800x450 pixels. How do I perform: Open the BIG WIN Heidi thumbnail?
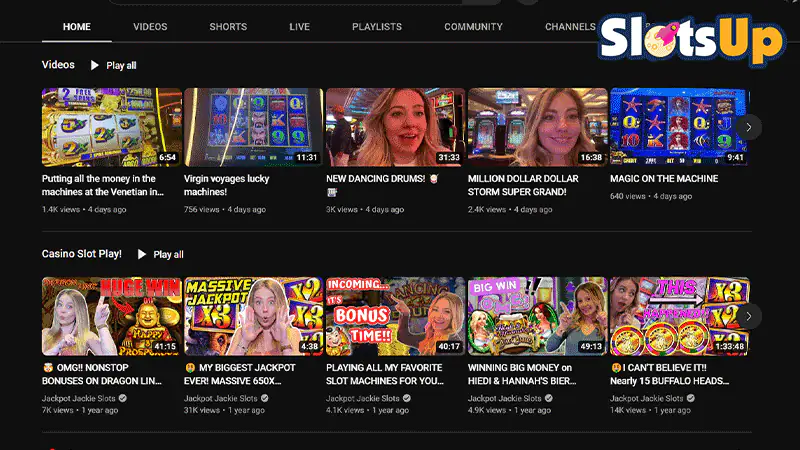pos(538,316)
